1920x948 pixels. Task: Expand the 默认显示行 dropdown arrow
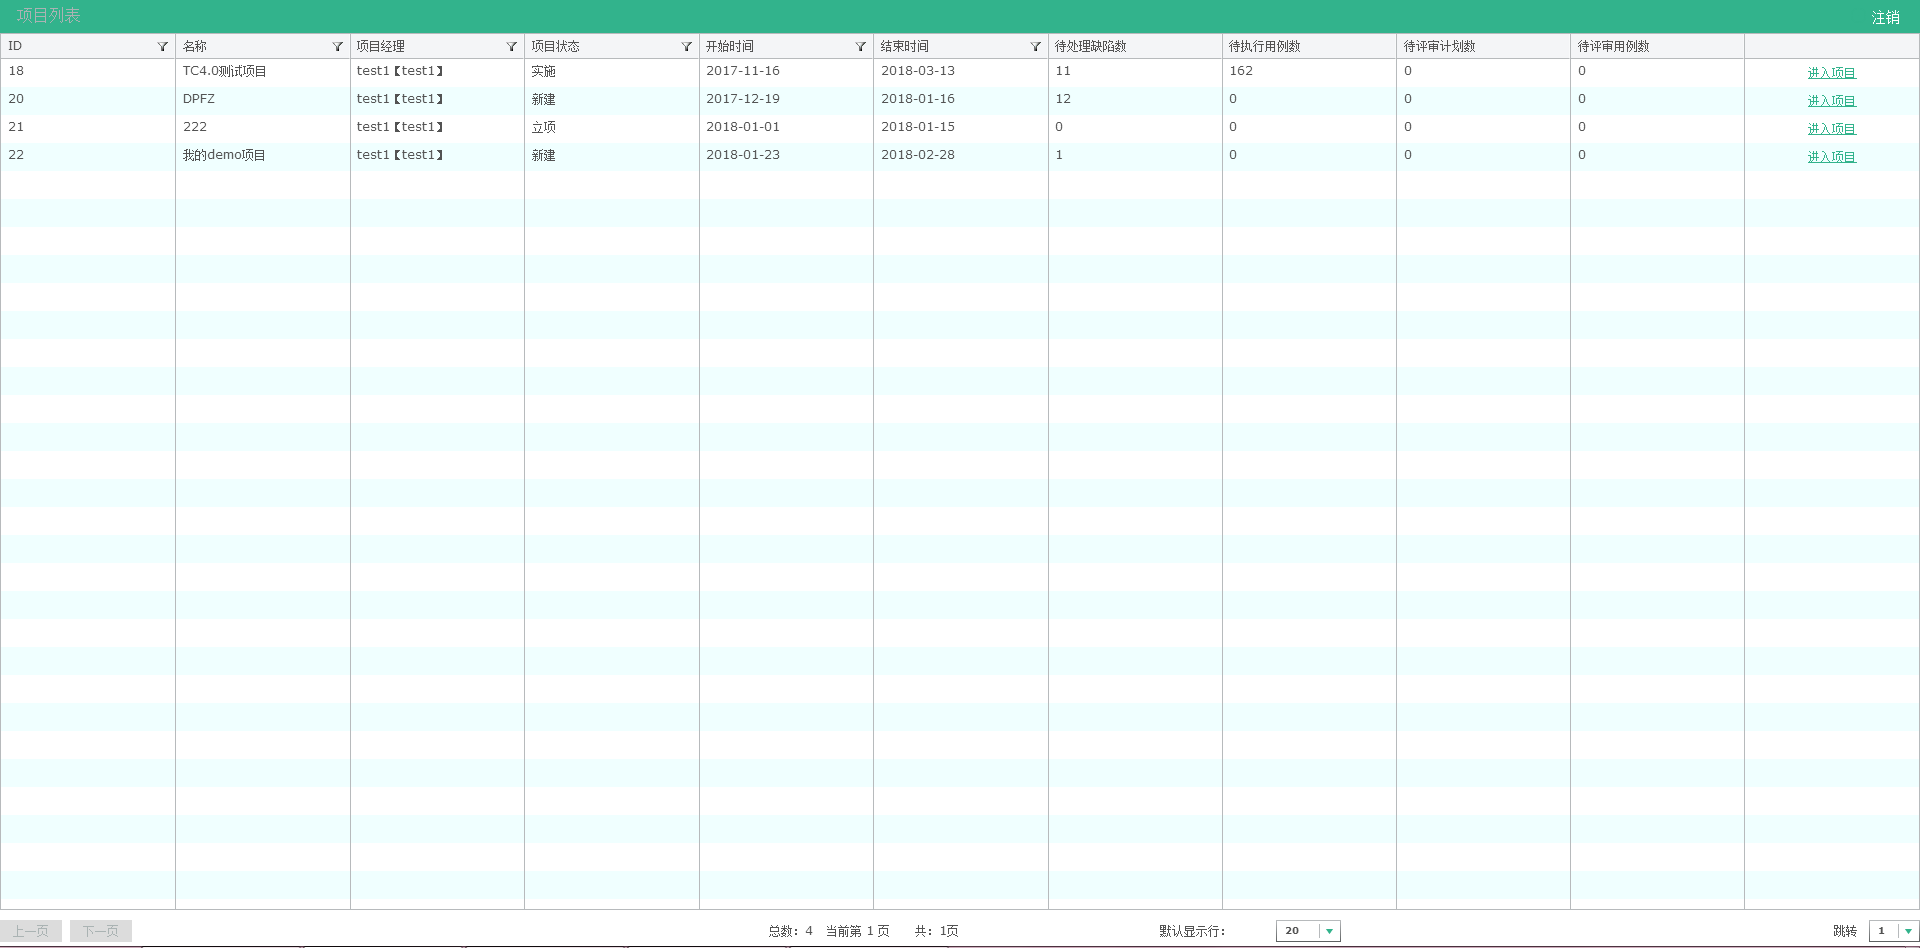click(x=1329, y=931)
